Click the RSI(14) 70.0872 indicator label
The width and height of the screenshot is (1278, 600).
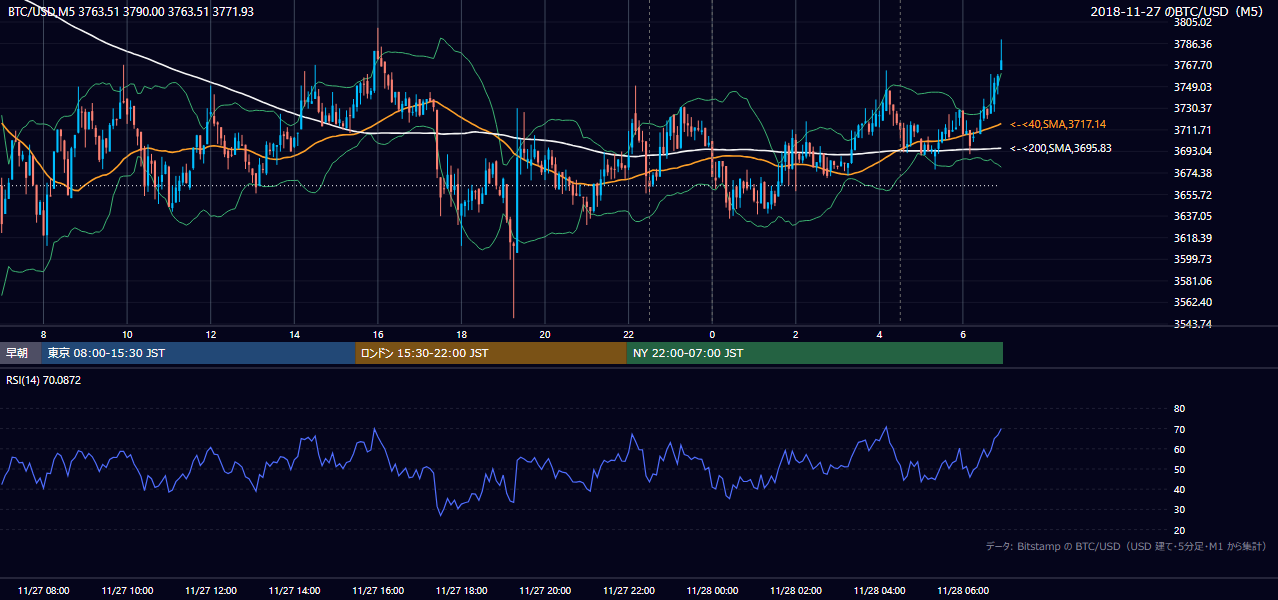coord(44,380)
